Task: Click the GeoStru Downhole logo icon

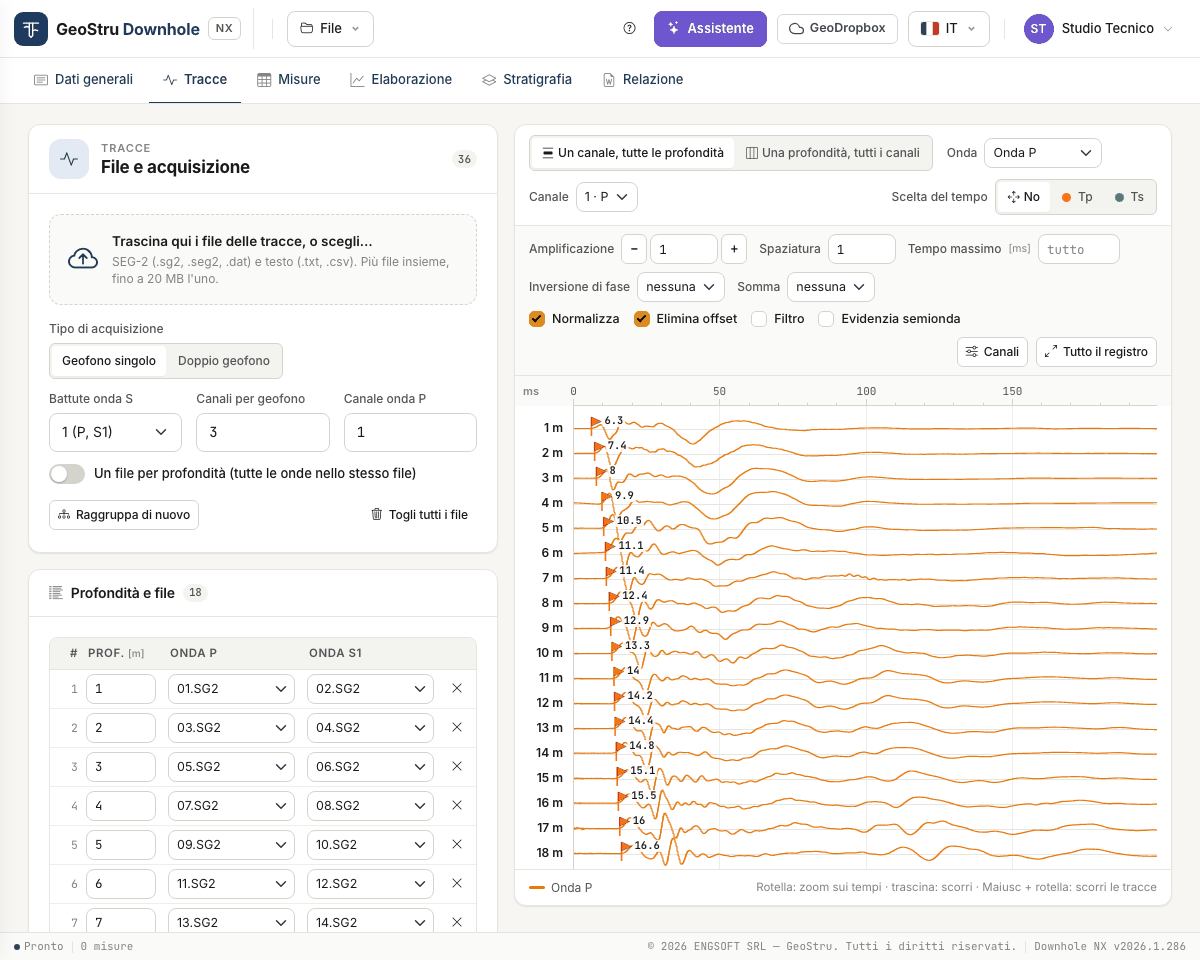Action: 31,29
